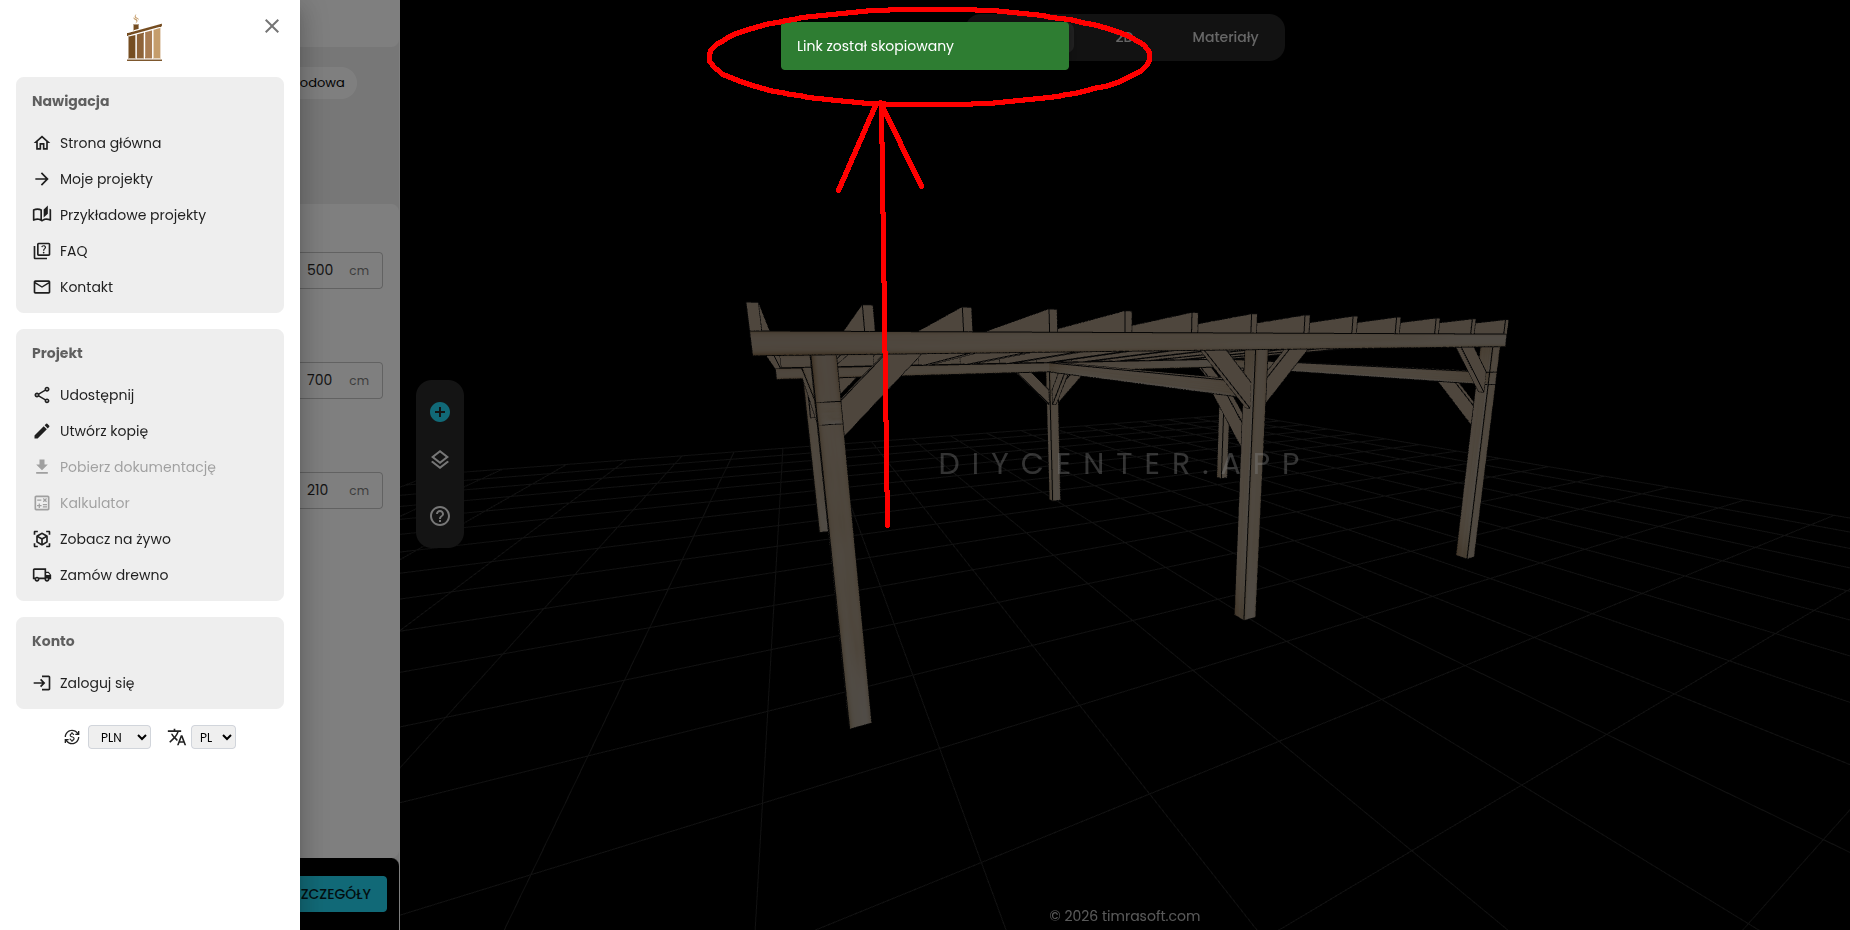Select Udostępnij to share project
Viewport: 1850px width, 930px height.
[96, 395]
